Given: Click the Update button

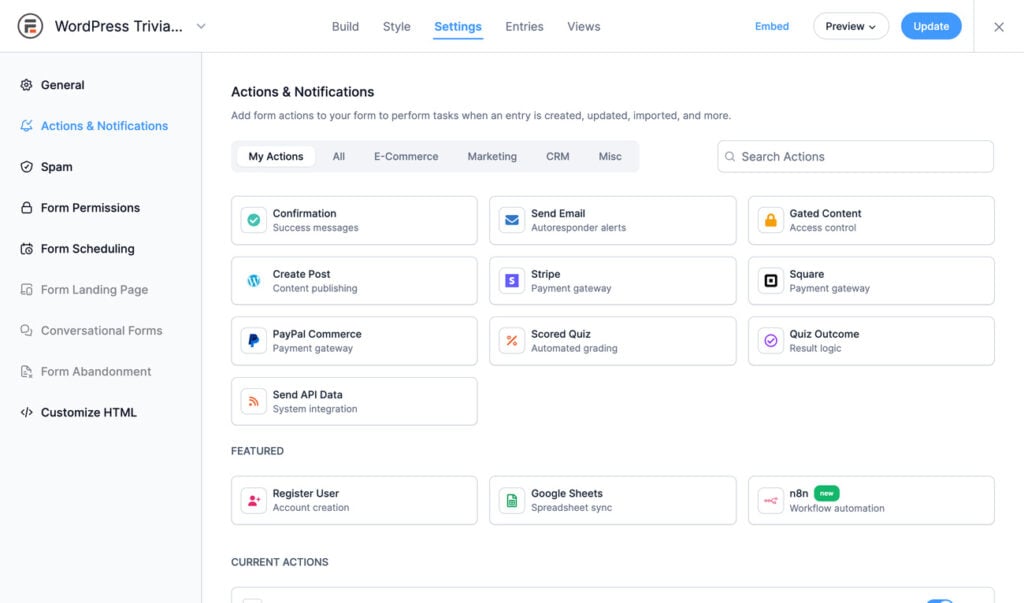Looking at the screenshot, I should click(931, 26).
